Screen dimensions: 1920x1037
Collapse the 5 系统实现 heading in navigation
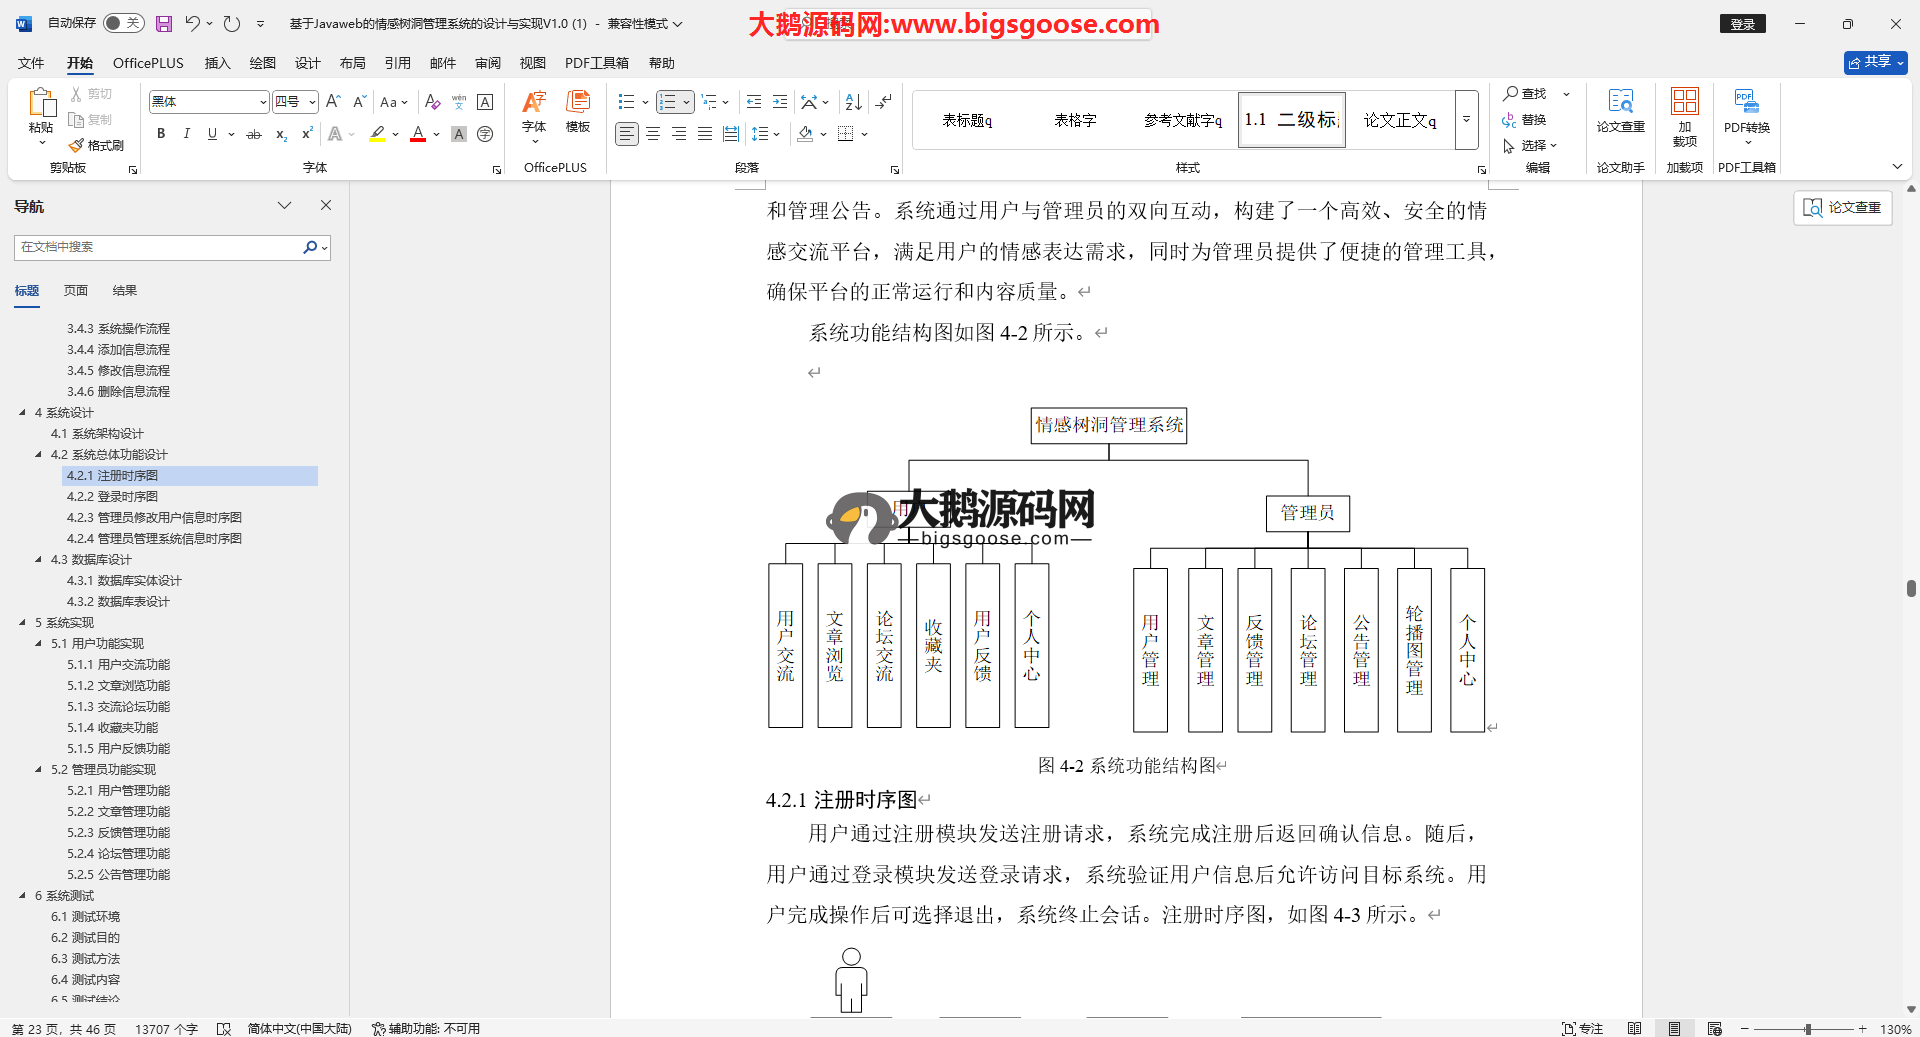point(23,622)
